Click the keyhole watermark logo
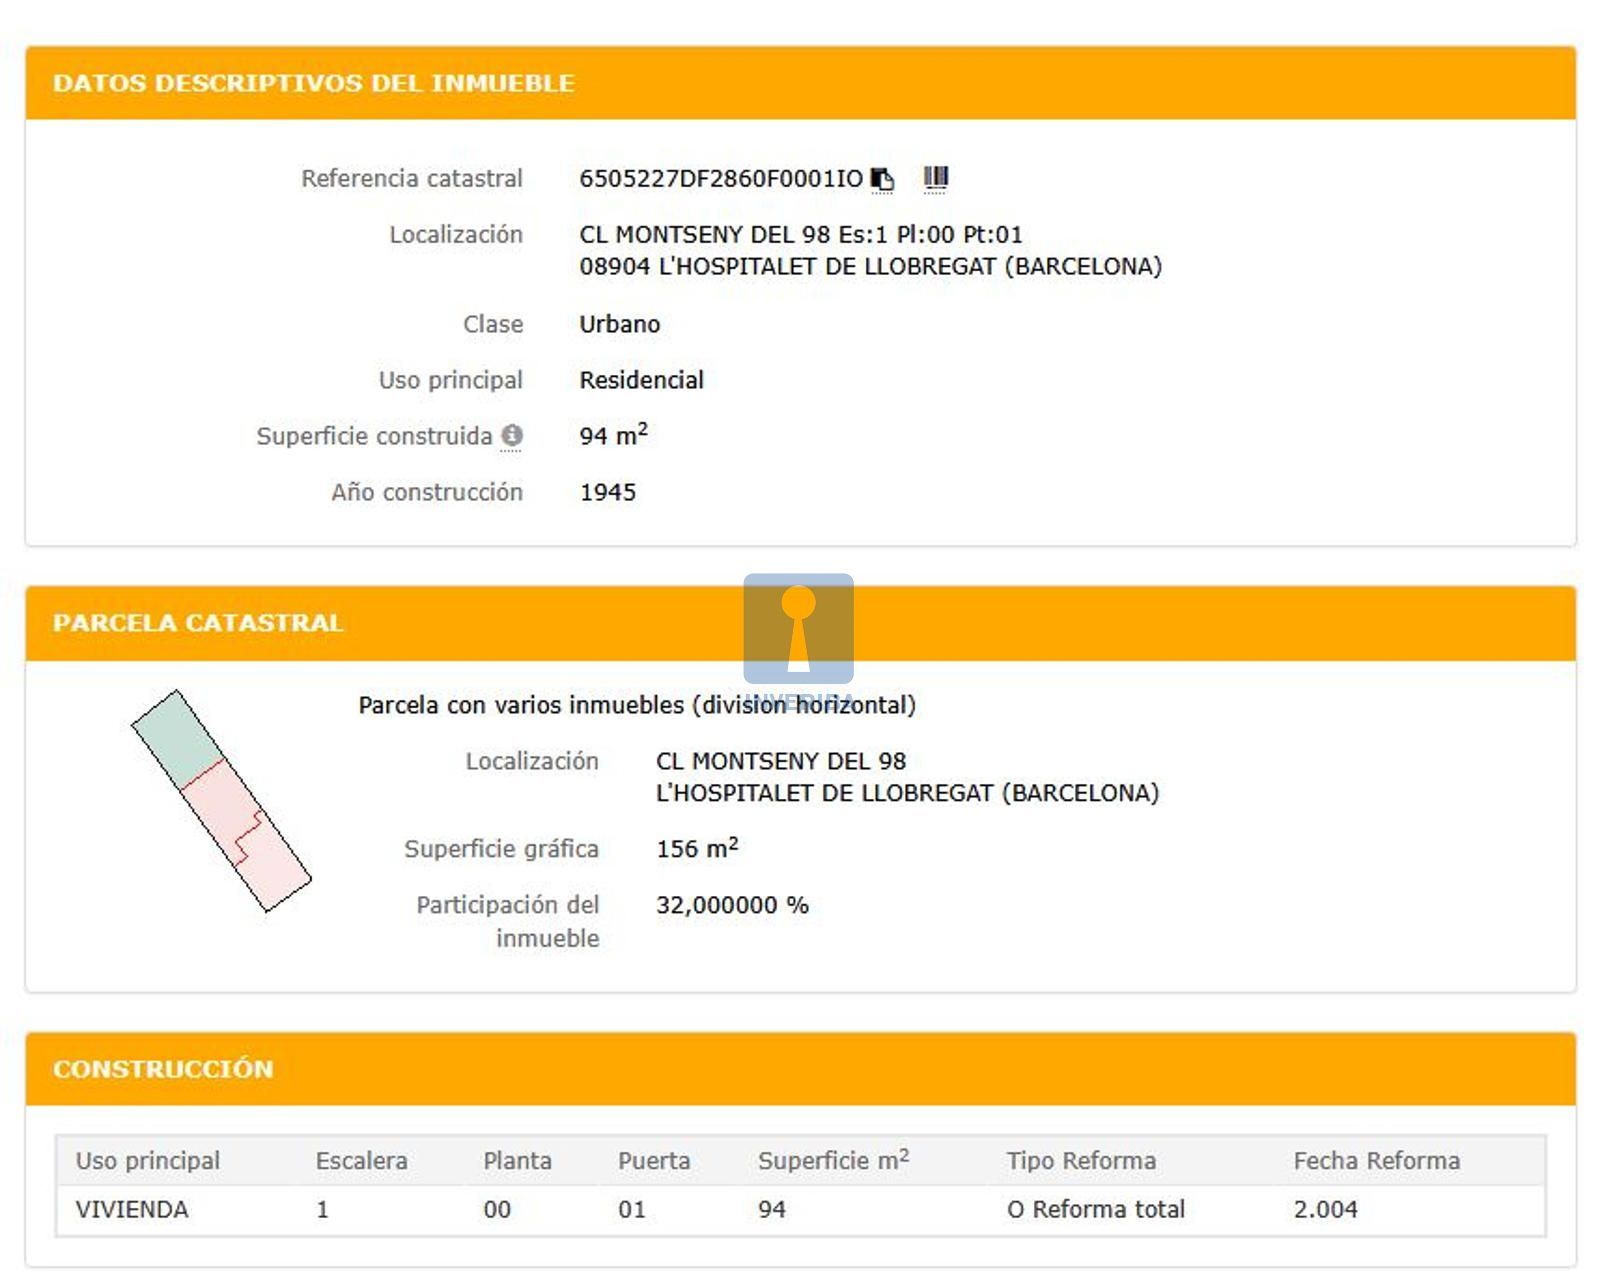 pos(798,630)
